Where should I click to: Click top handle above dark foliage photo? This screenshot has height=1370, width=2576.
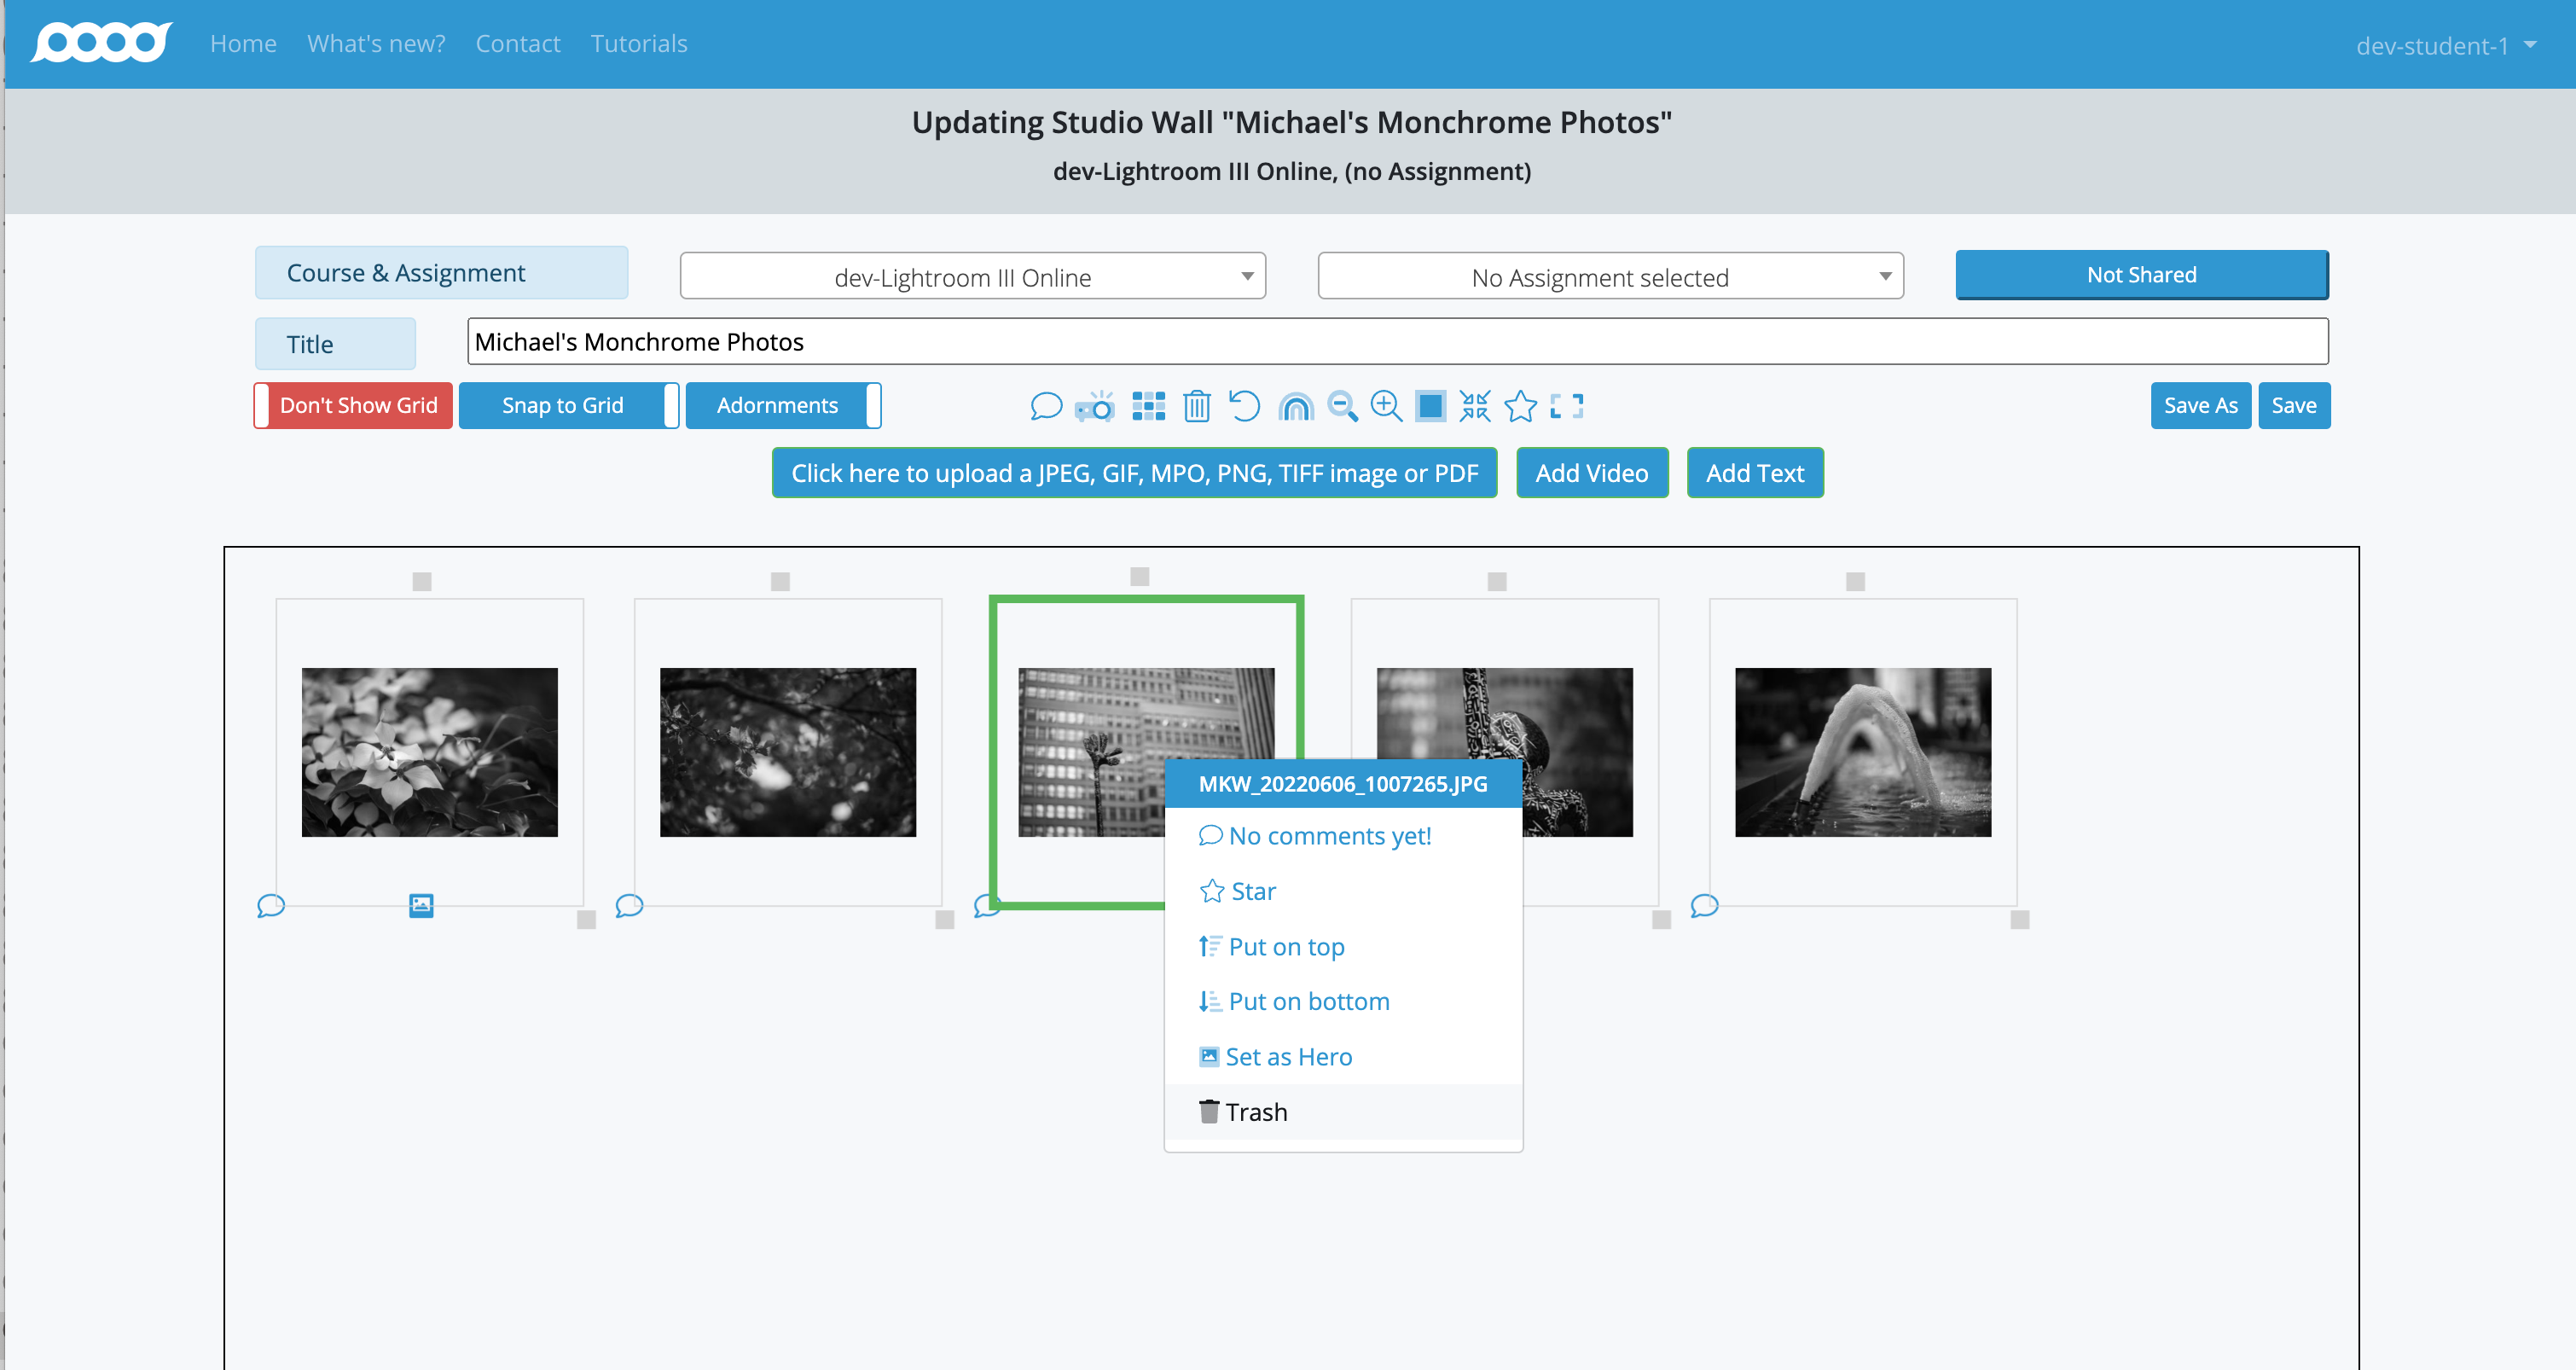[x=780, y=581]
